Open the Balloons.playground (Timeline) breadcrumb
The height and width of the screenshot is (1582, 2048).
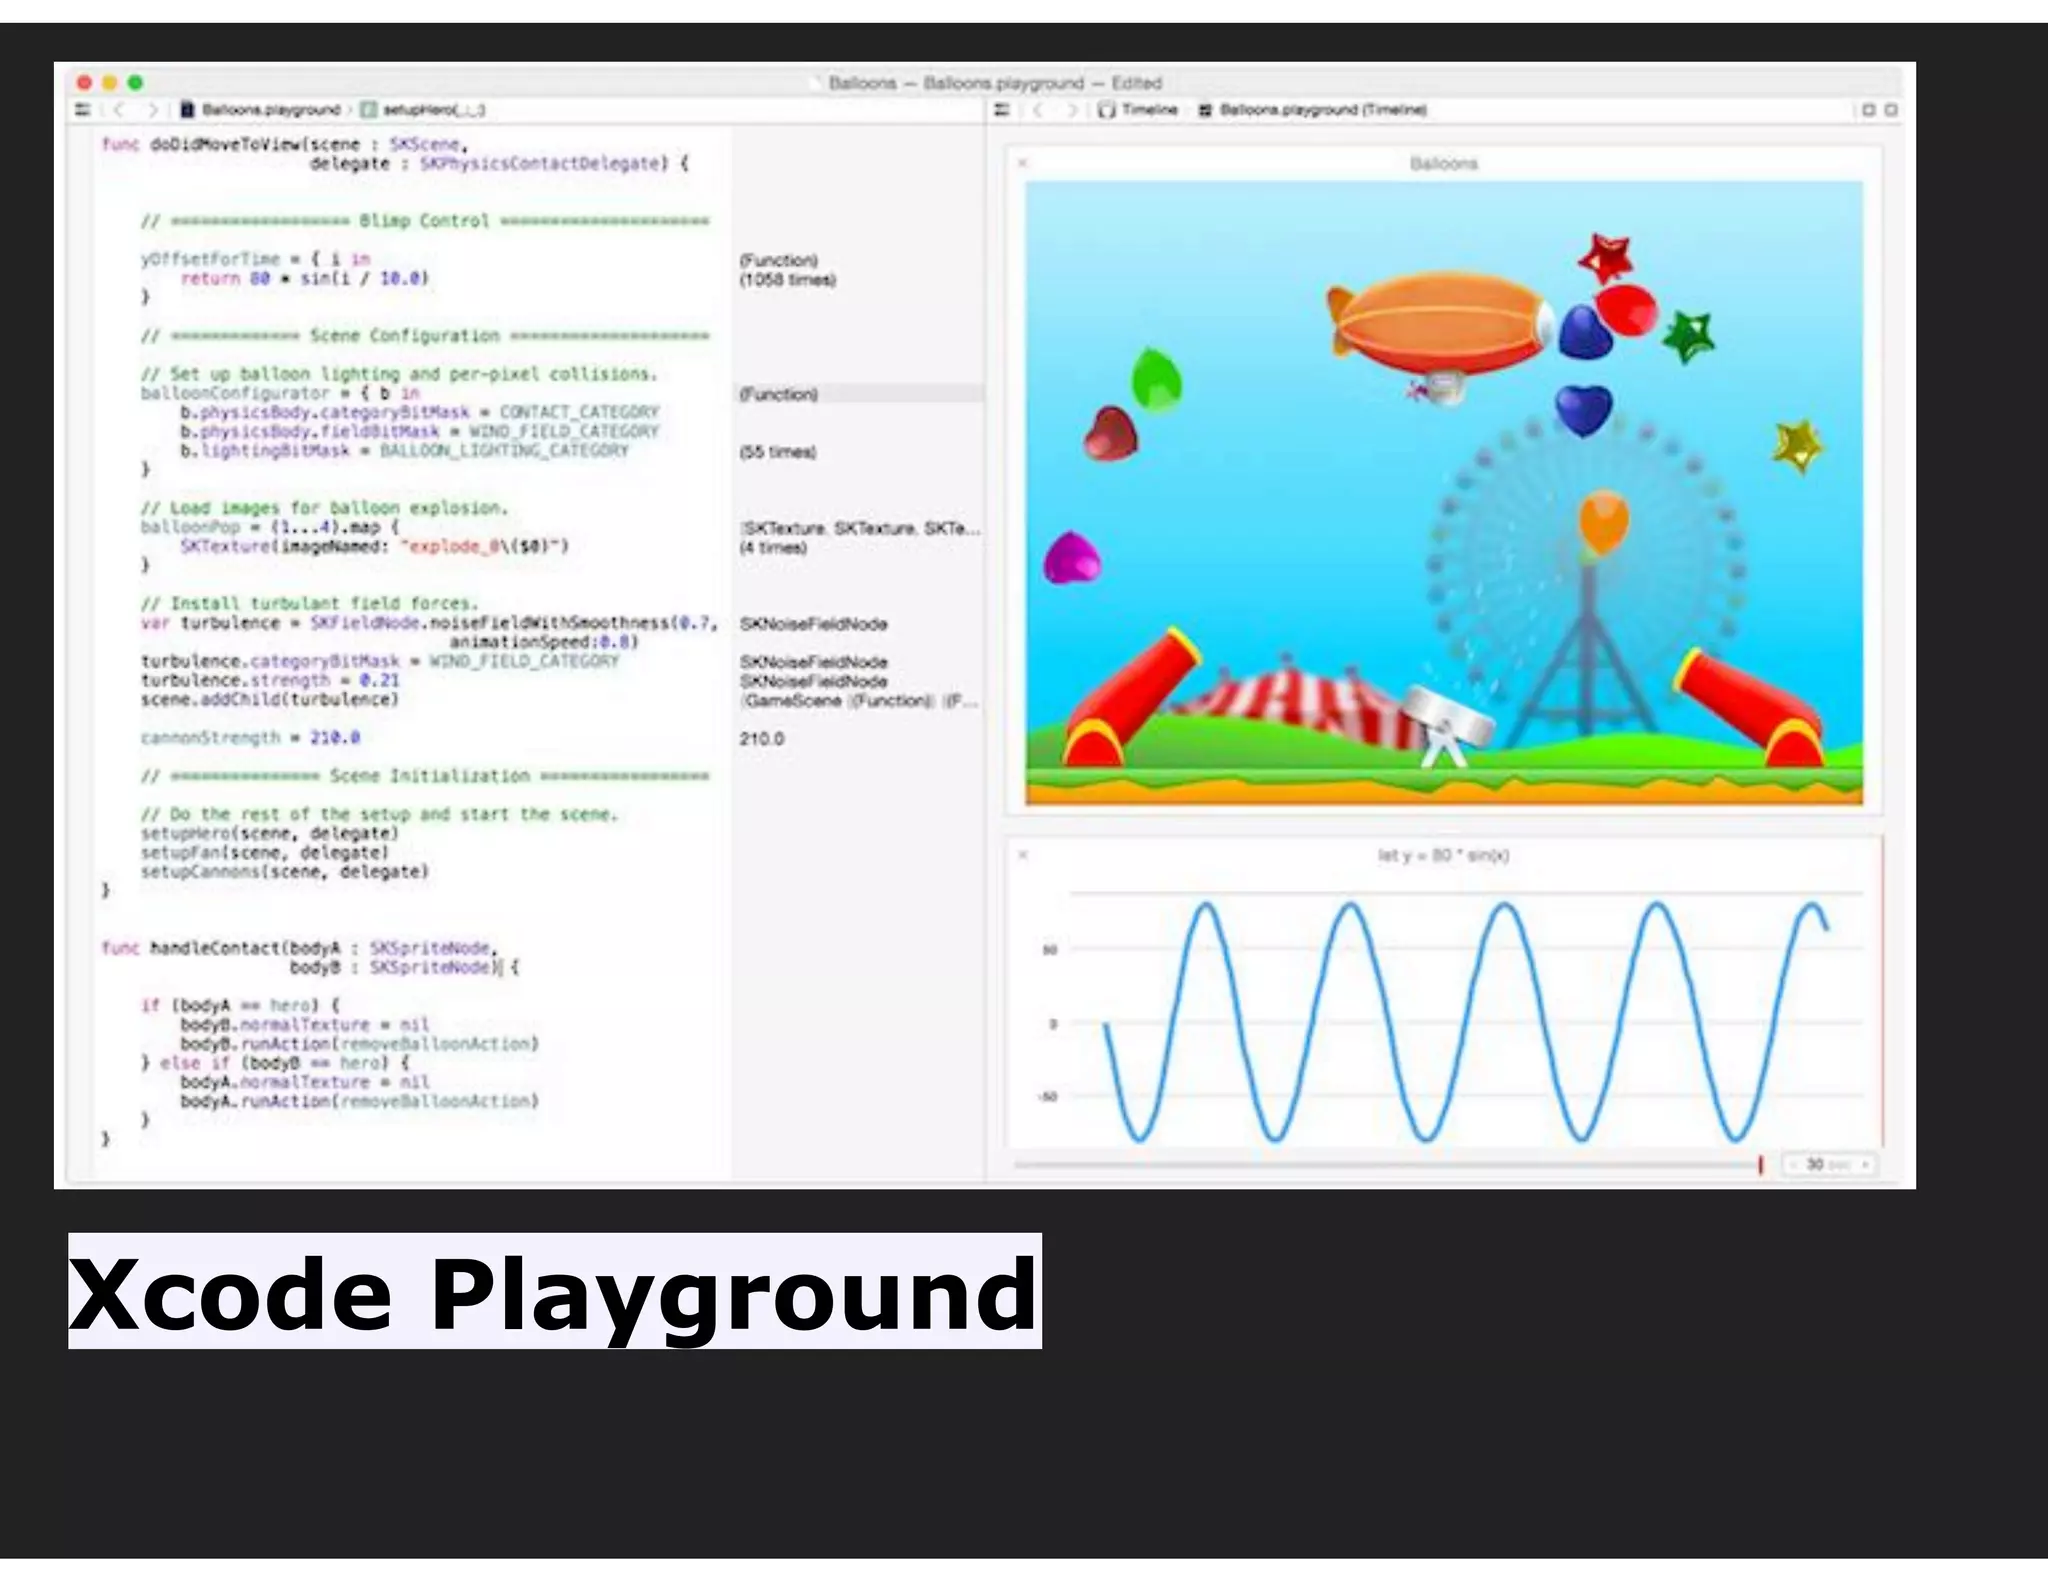tap(1313, 110)
